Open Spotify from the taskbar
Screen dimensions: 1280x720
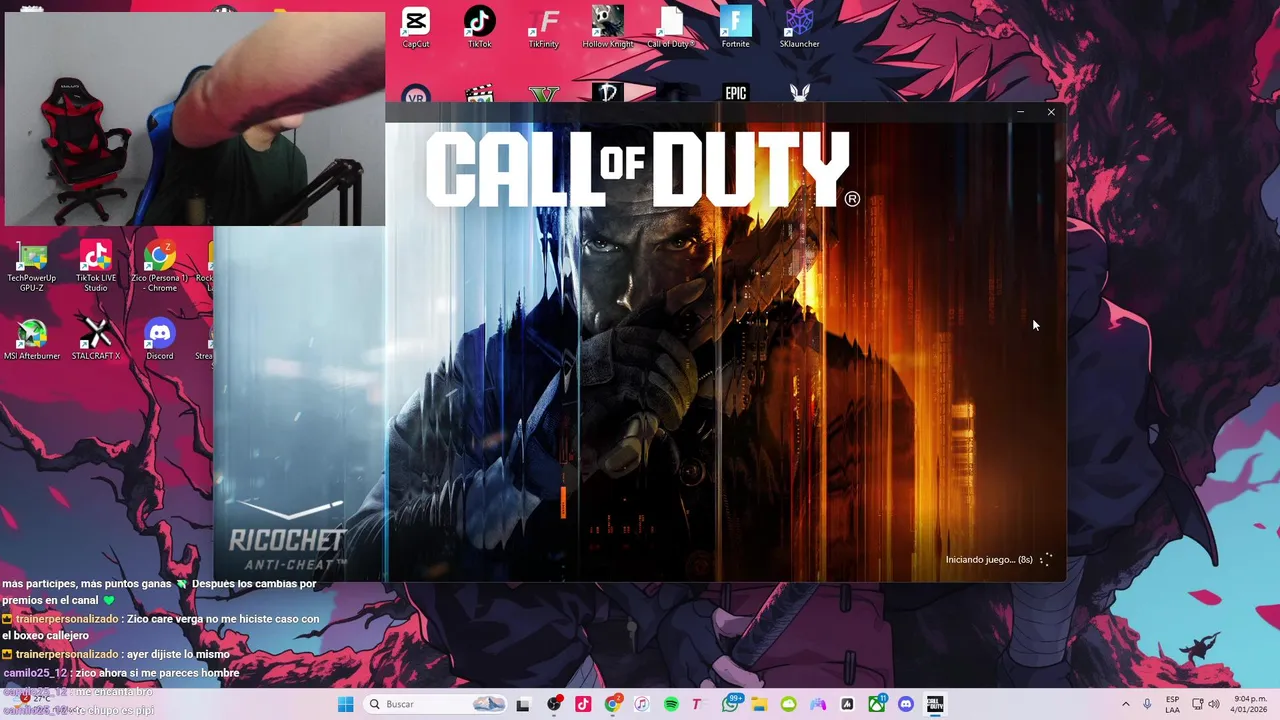[671, 704]
